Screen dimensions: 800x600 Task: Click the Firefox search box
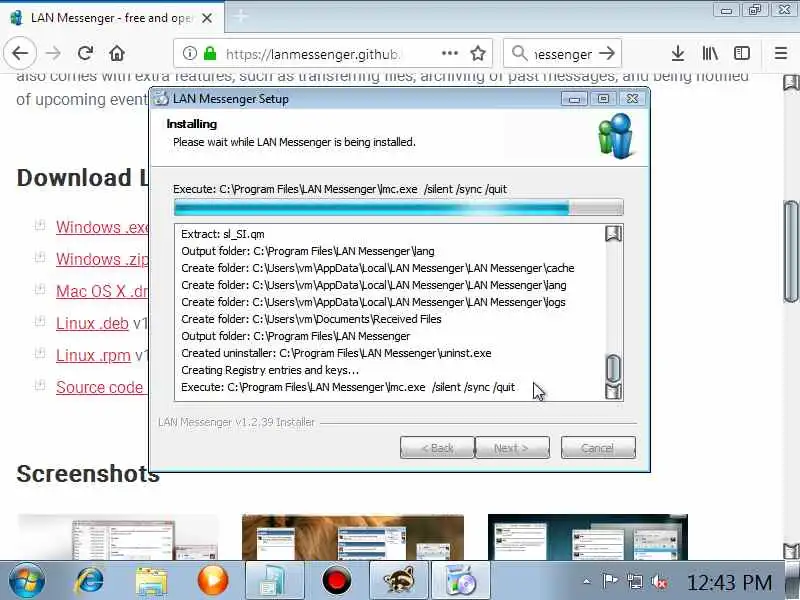click(563, 54)
